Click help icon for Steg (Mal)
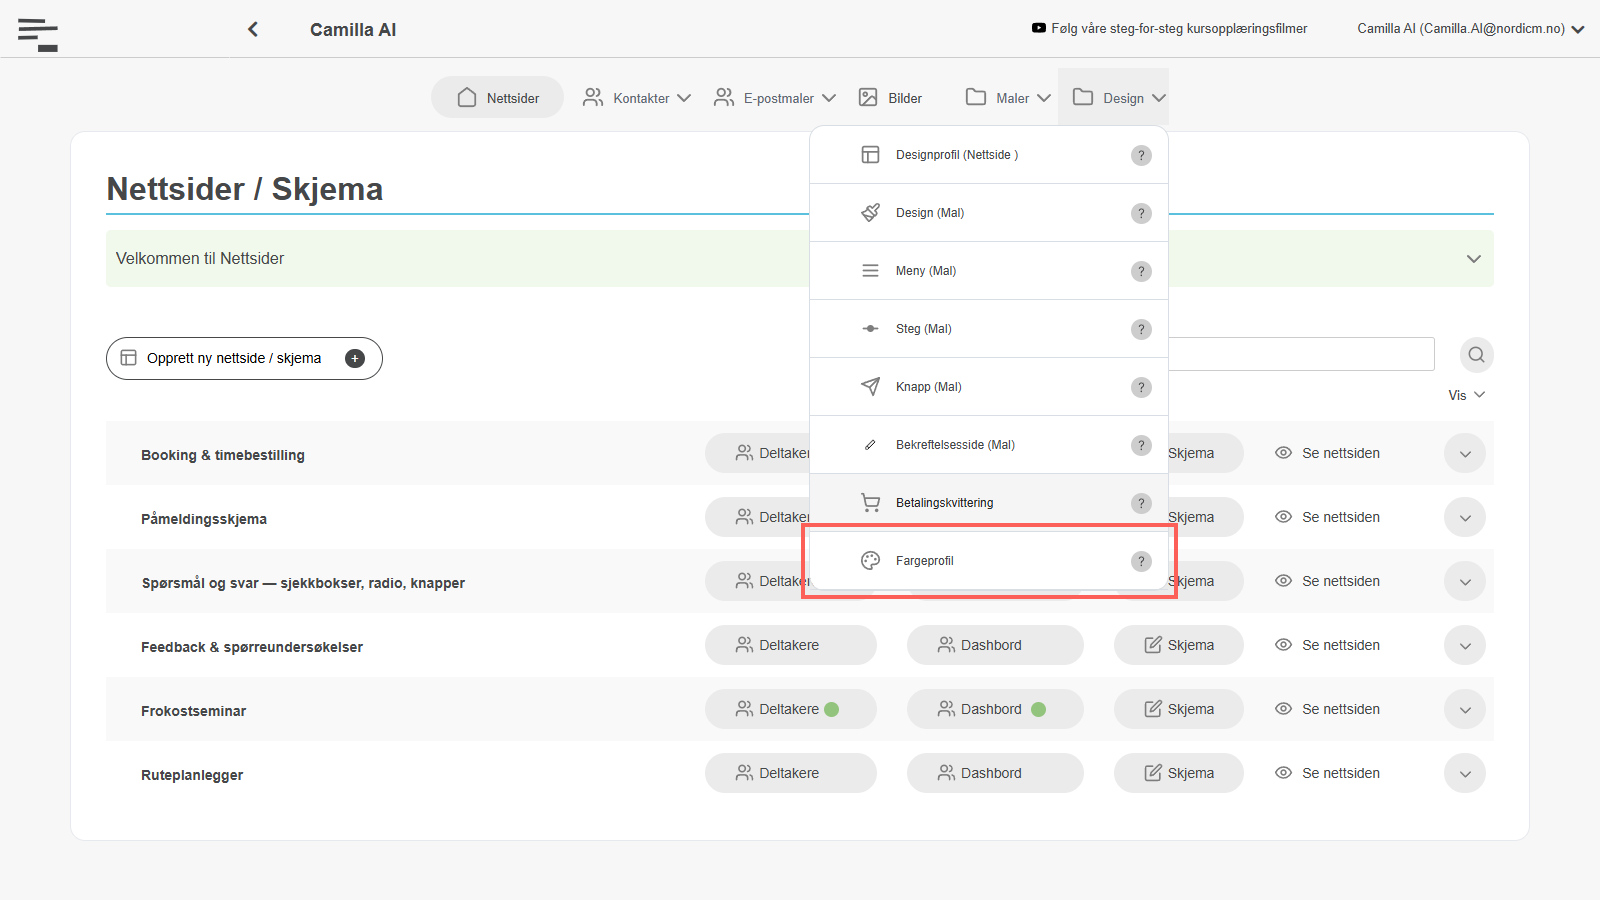1600x900 pixels. point(1141,329)
